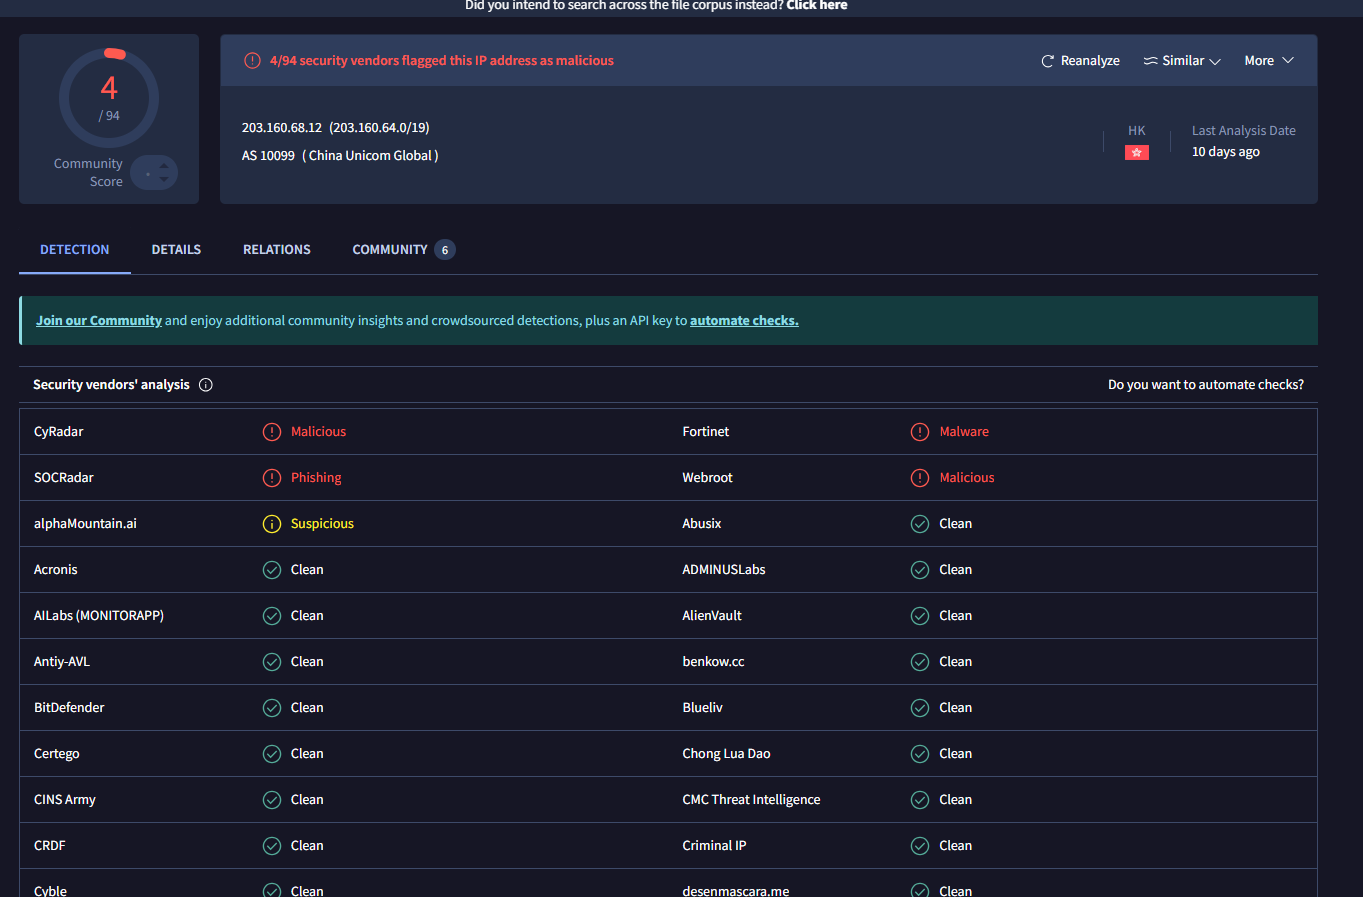This screenshot has height=897, width=1363.
Task: Click Abusix clean checkmark icon
Action: click(x=920, y=524)
